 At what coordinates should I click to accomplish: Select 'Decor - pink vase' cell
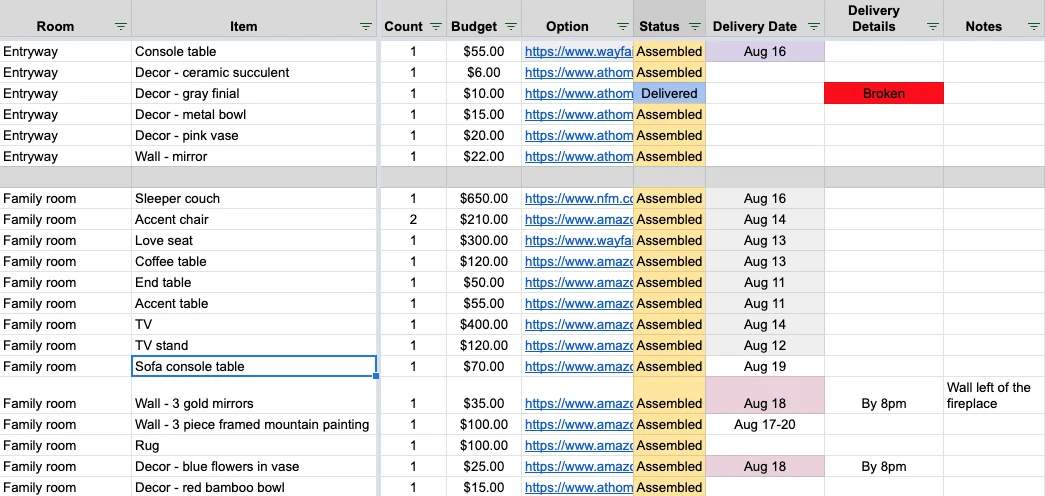coord(254,135)
